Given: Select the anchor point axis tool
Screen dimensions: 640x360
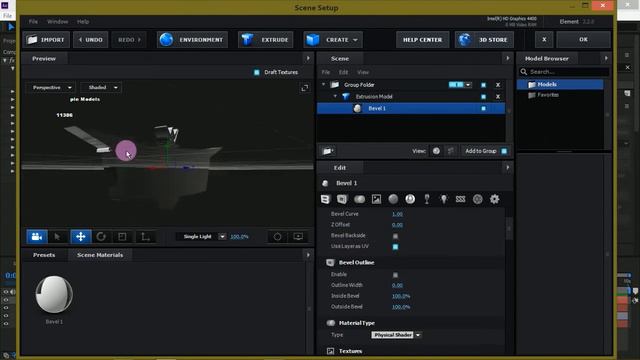Looking at the screenshot, I should (145, 237).
